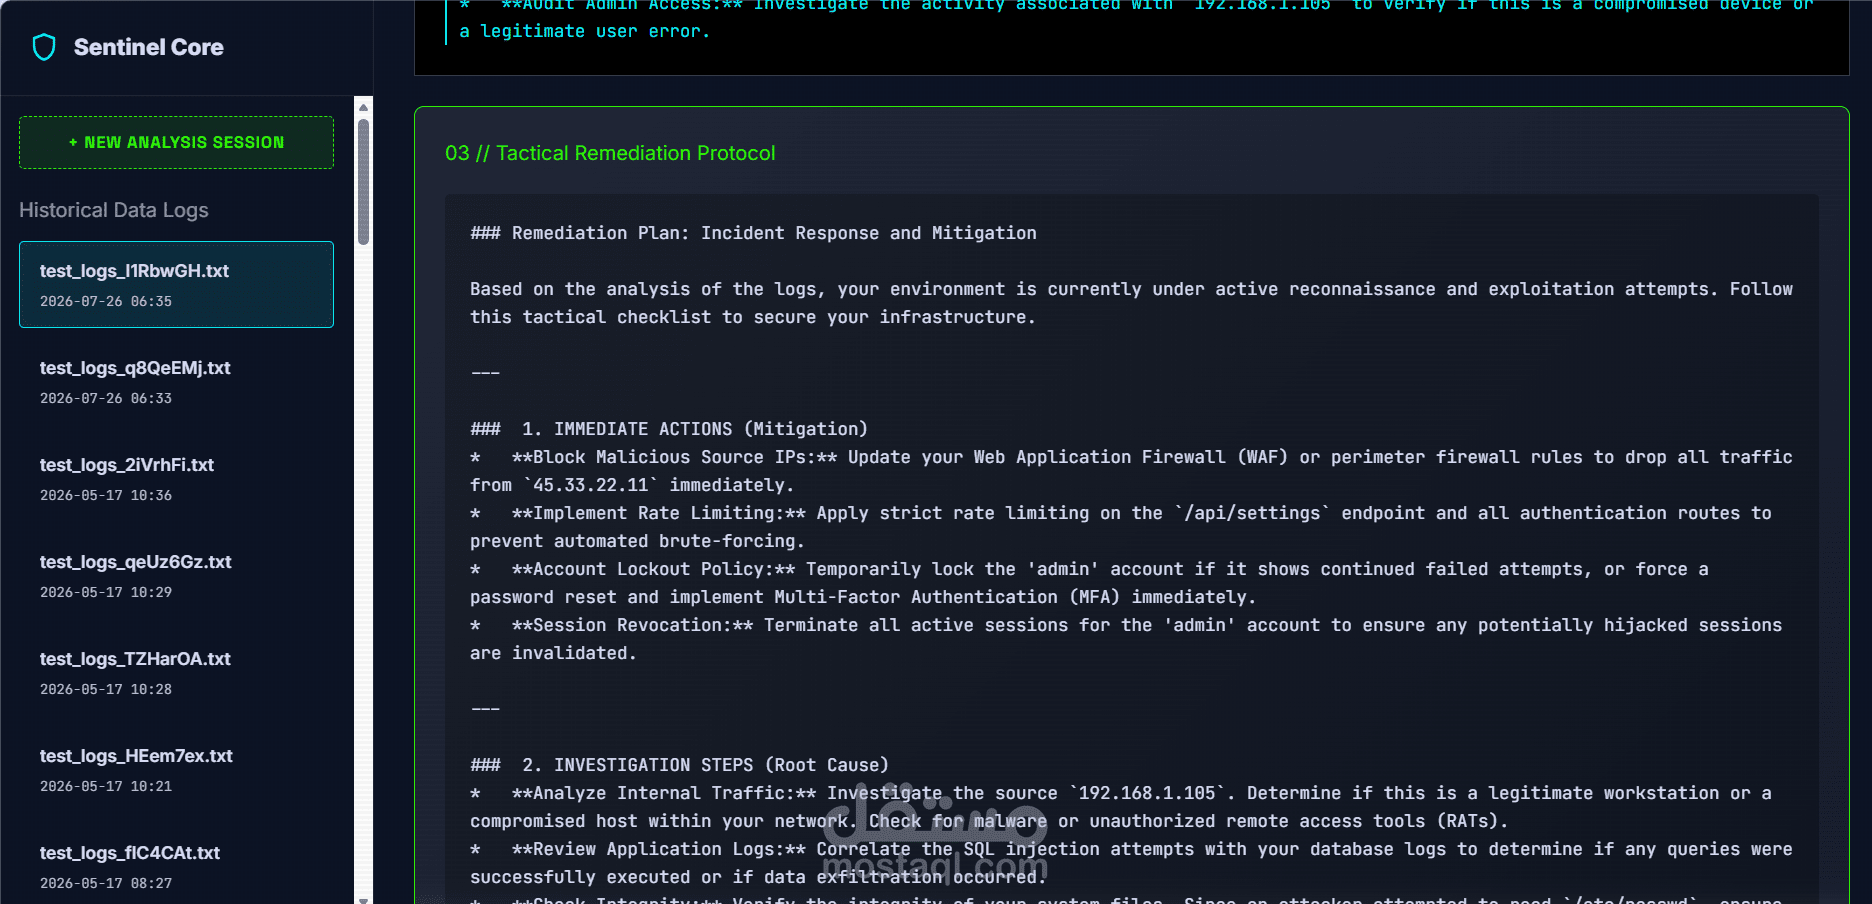Select test_logs_2iVrhFi.txt from history
The image size is (1872, 904).
tap(176, 478)
